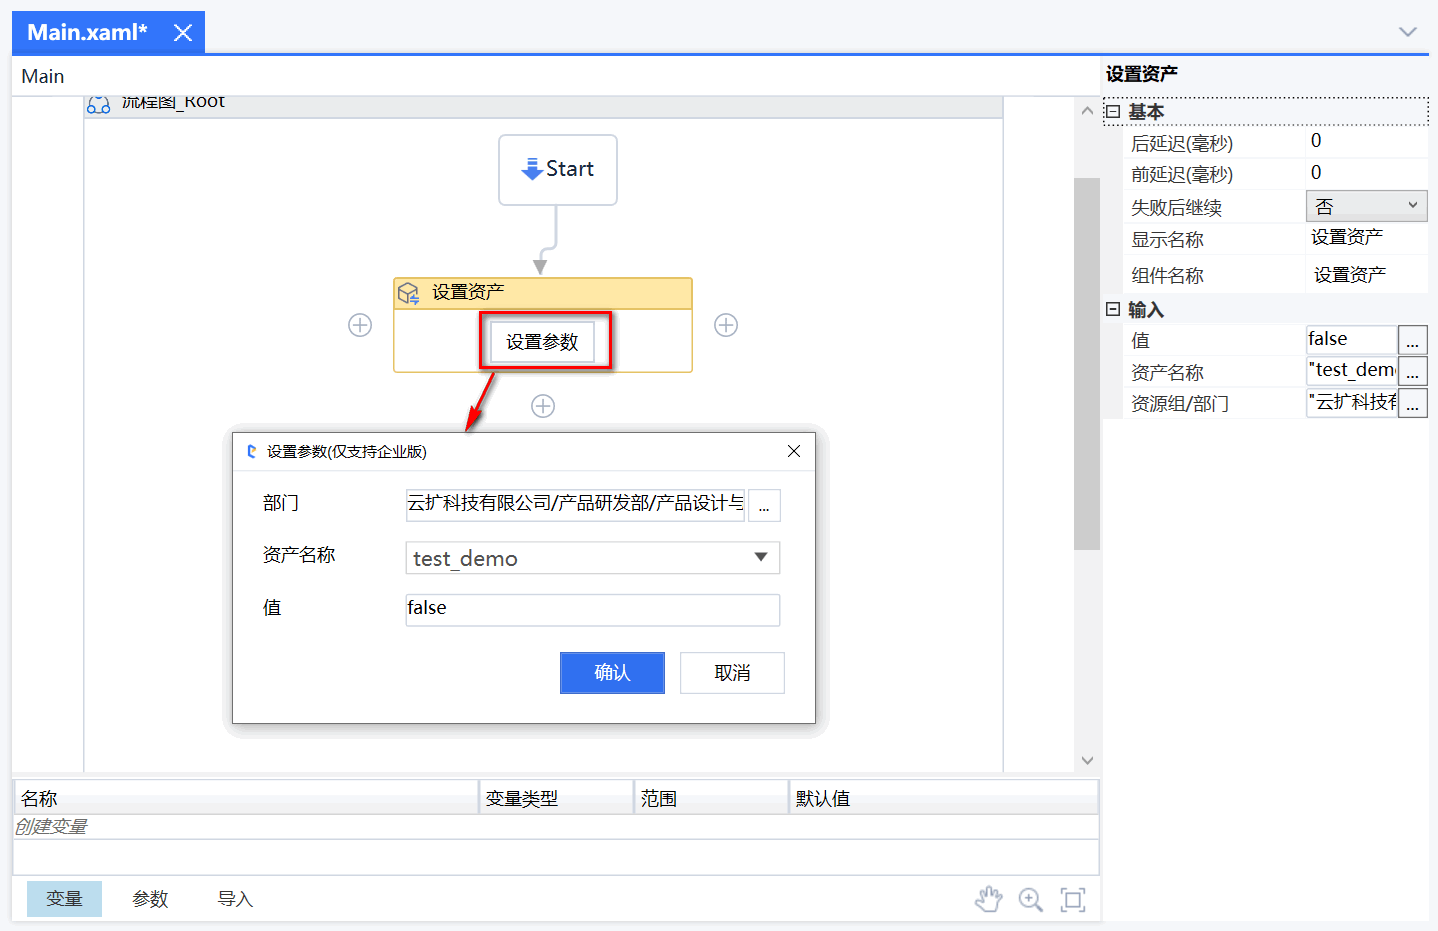Open the 失败后继续 dropdown

click(1367, 207)
